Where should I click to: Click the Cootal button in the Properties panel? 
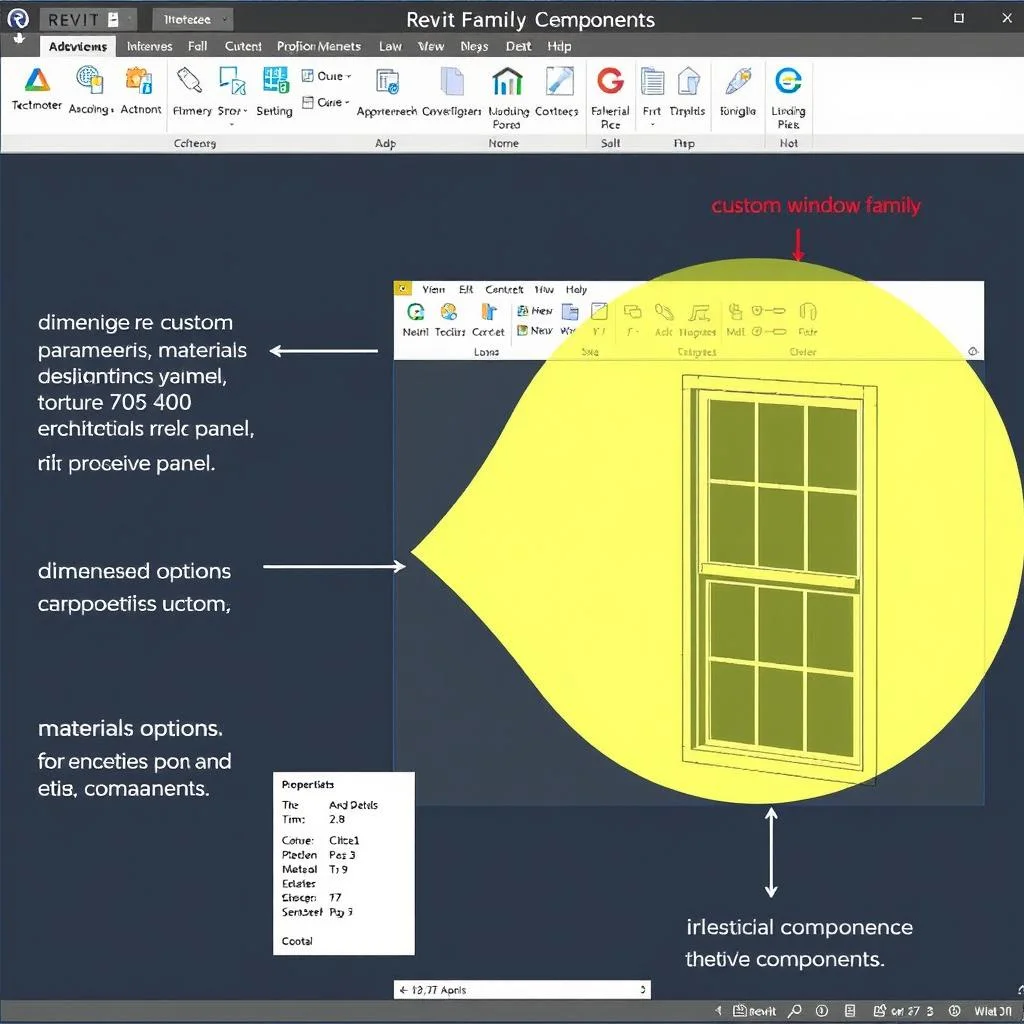point(295,941)
